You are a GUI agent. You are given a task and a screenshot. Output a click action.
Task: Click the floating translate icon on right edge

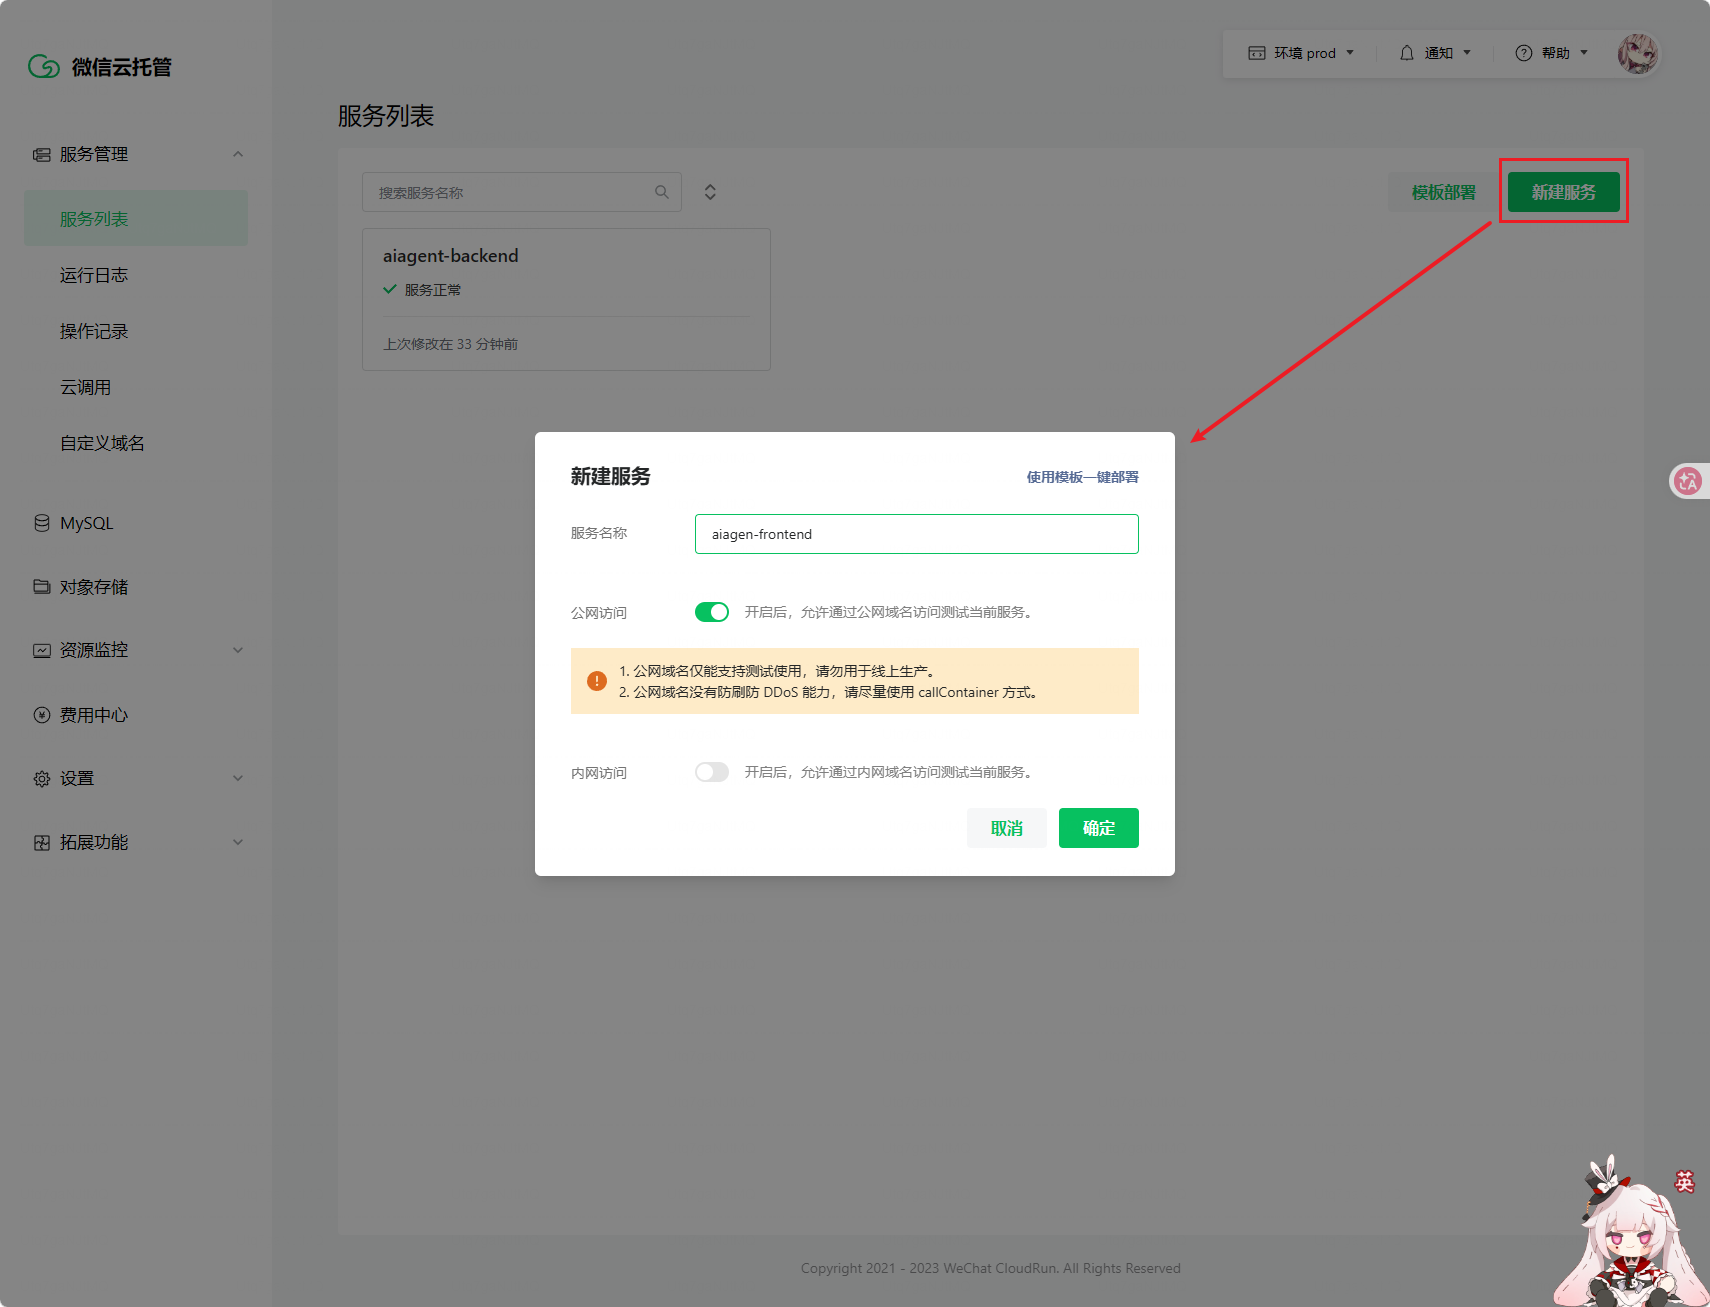[1688, 481]
